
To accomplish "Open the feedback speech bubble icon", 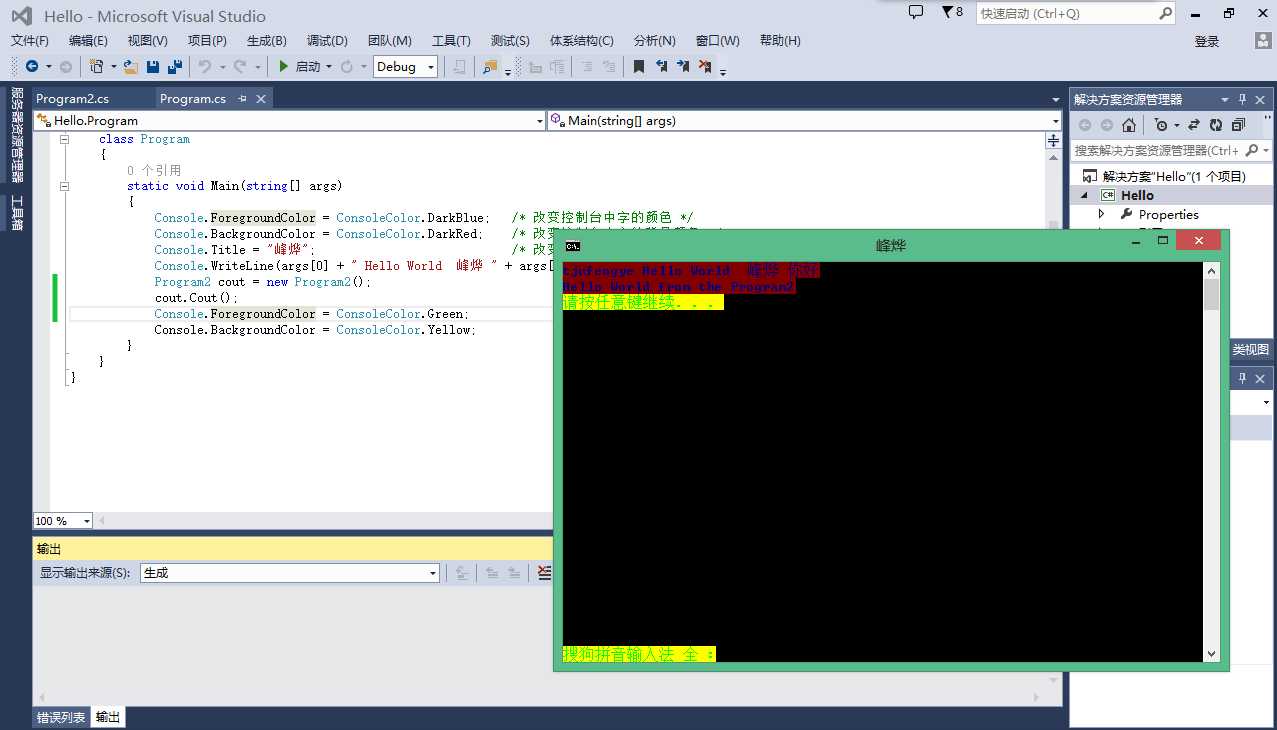I will coord(916,12).
